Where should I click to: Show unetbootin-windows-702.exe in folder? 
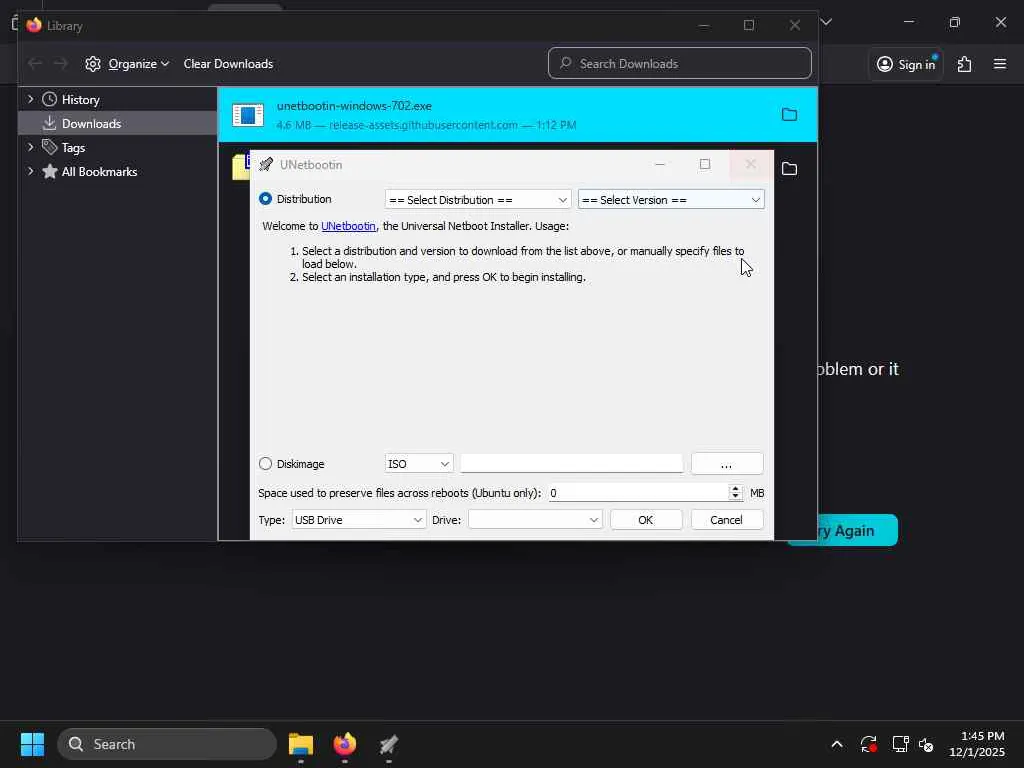790,115
